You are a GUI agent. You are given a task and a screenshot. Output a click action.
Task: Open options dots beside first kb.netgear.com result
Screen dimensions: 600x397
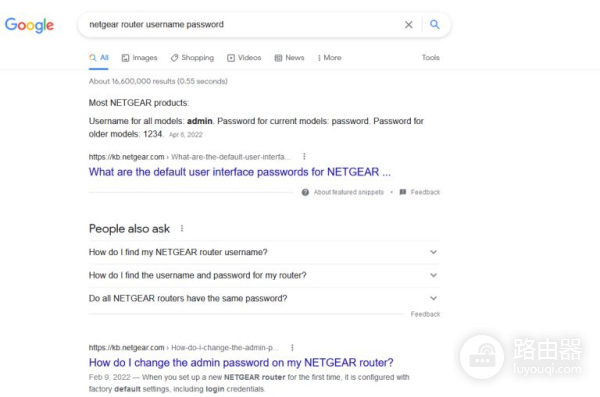pos(304,156)
